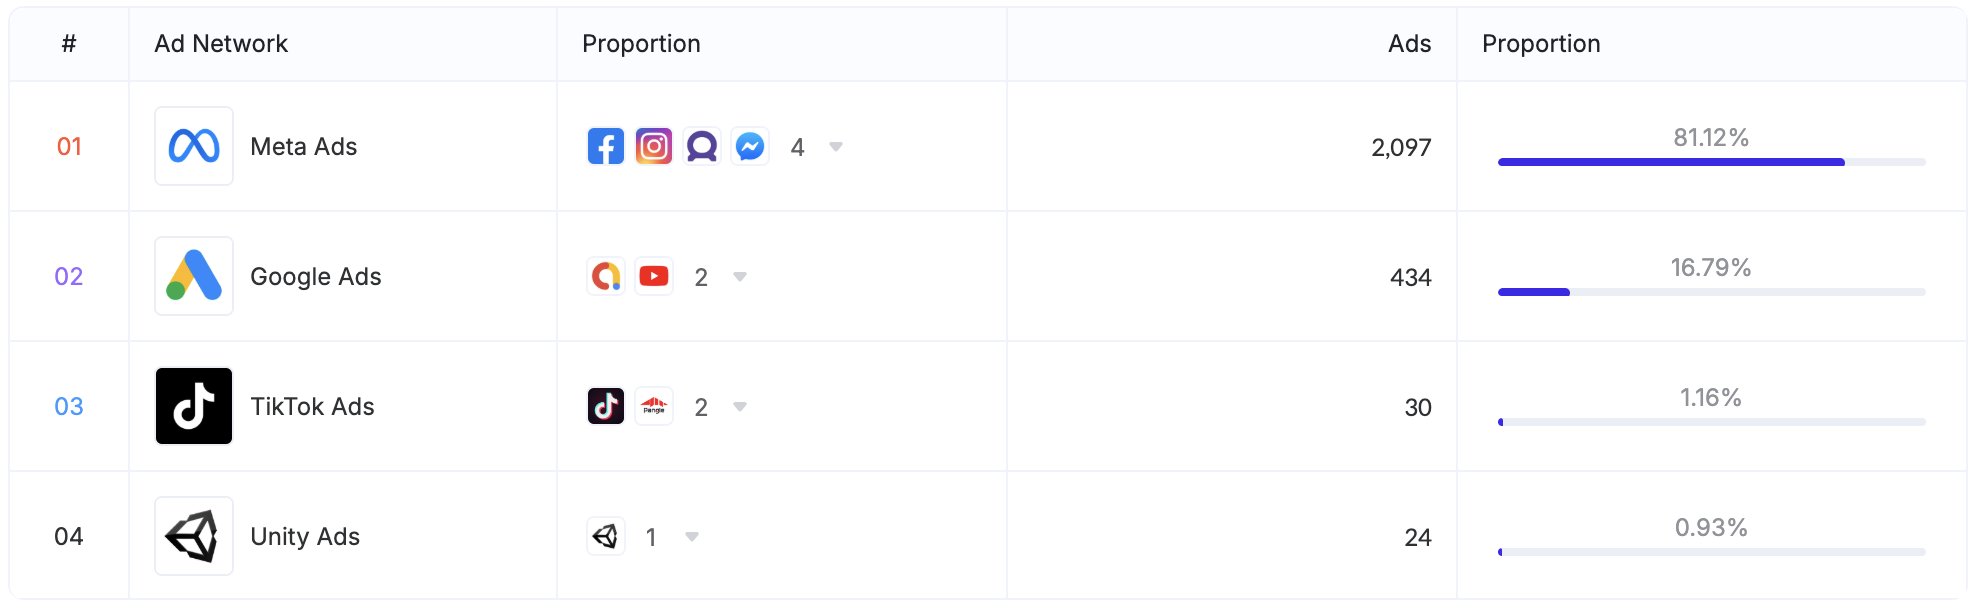The height and width of the screenshot is (610, 1978).
Task: Click the Ad Network column header
Action: tap(221, 44)
